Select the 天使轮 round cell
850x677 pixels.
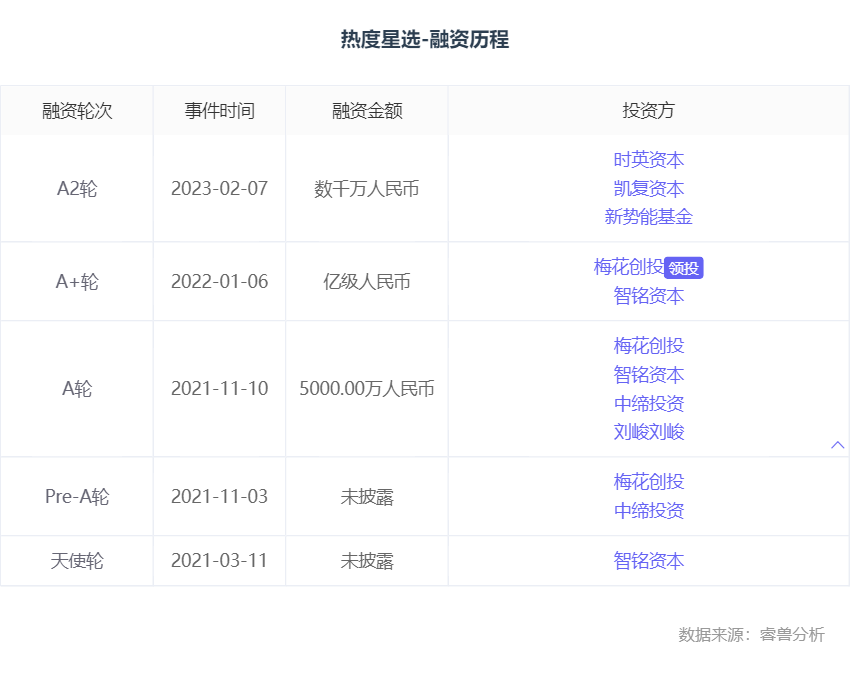point(77,560)
